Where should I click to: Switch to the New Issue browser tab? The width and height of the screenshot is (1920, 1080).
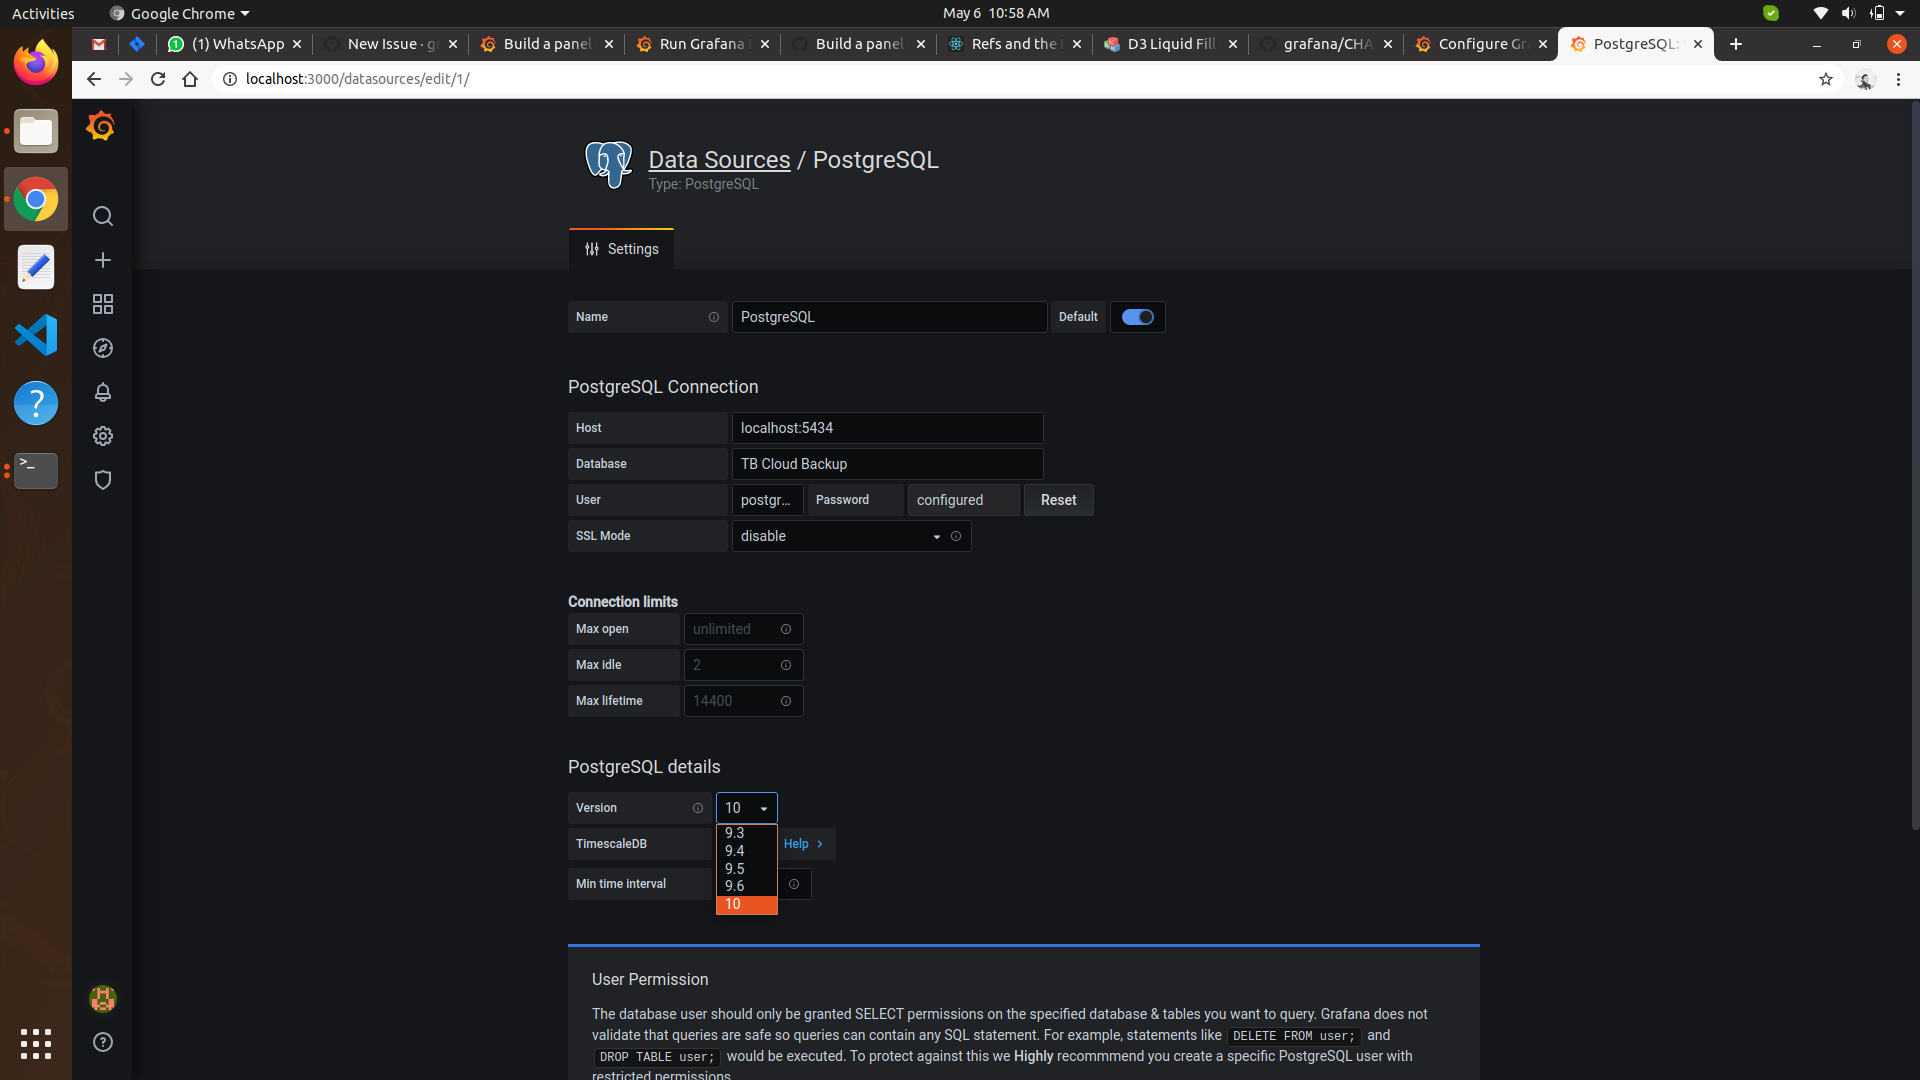point(392,44)
